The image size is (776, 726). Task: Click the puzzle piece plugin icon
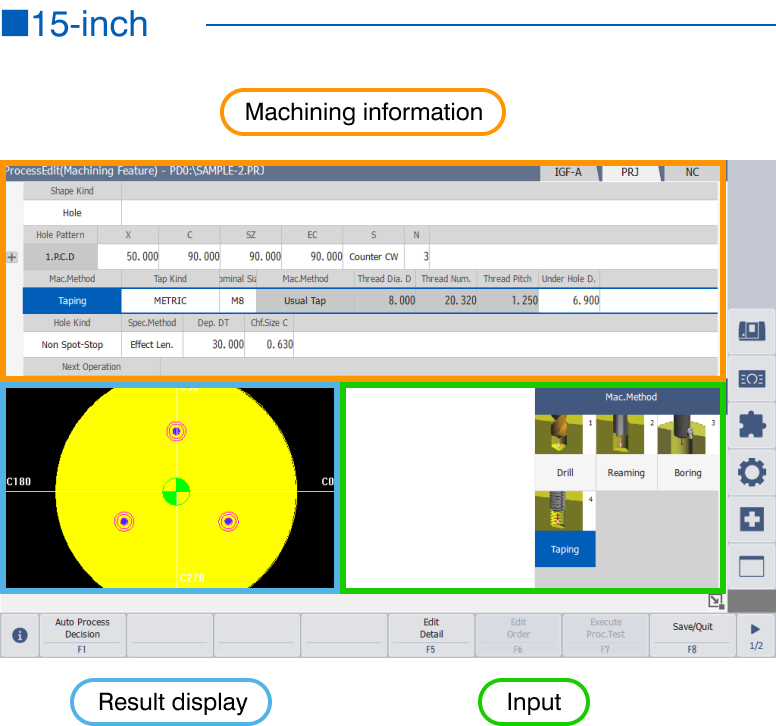click(751, 425)
